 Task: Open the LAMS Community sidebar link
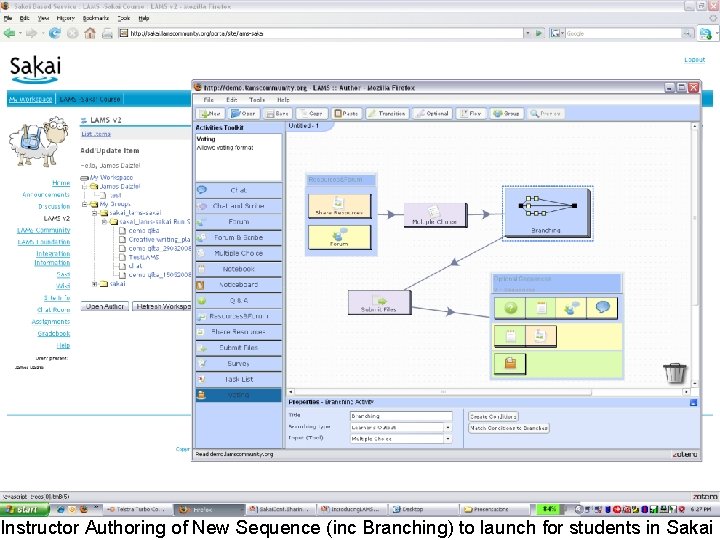pos(44,230)
